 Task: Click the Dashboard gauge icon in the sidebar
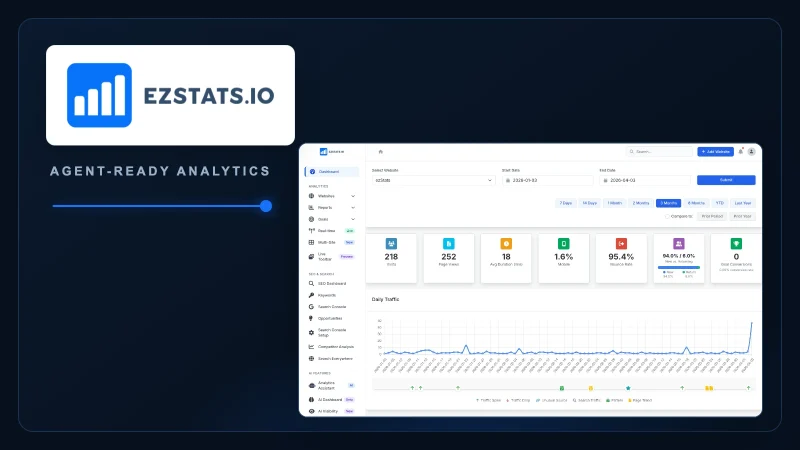[x=312, y=171]
